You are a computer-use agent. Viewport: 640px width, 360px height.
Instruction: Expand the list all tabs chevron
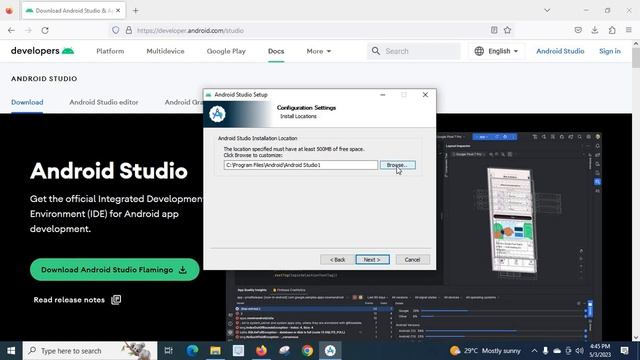pos(547,11)
